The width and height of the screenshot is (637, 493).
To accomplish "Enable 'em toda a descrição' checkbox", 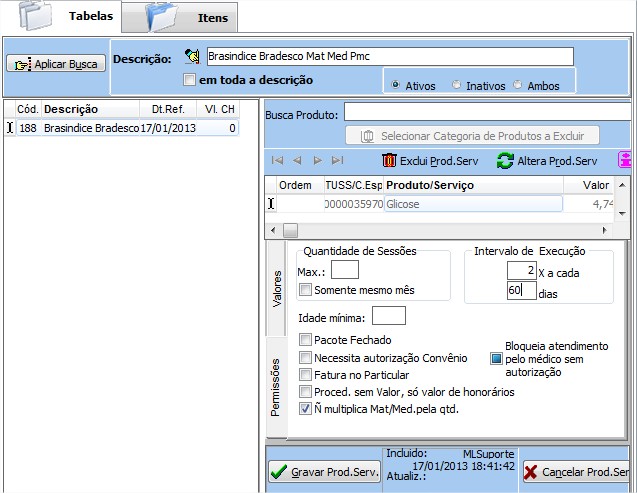I will tap(190, 80).
